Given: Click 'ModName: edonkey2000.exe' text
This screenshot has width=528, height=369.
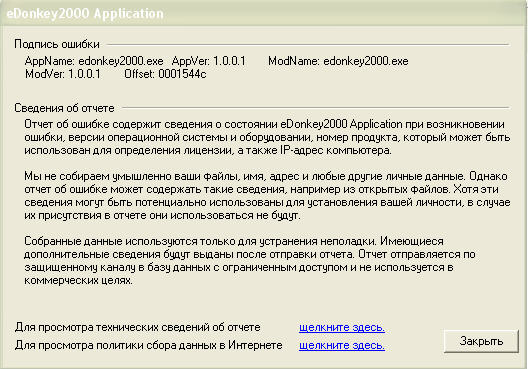Looking at the screenshot, I should [x=338, y=61].
